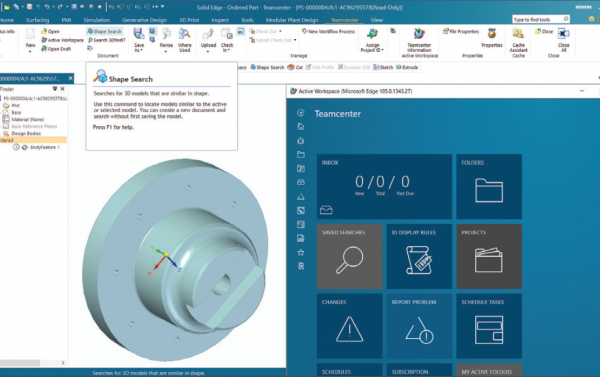This screenshot has height=377, width=600.
Task: Click the Open Draft command
Action: tap(56, 49)
